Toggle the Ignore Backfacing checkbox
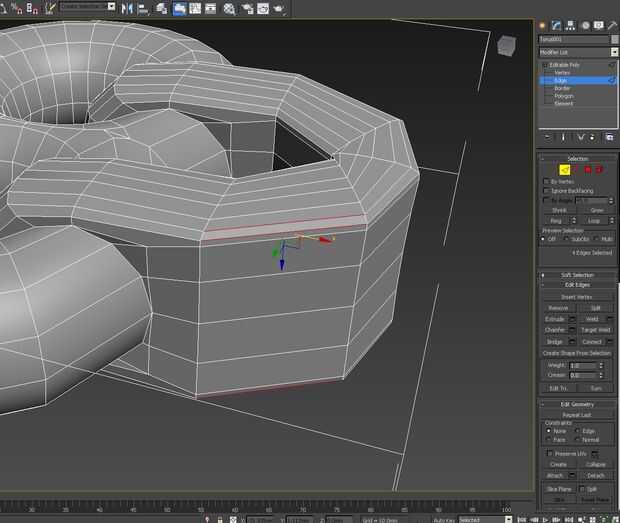The width and height of the screenshot is (620, 523). coord(545,190)
